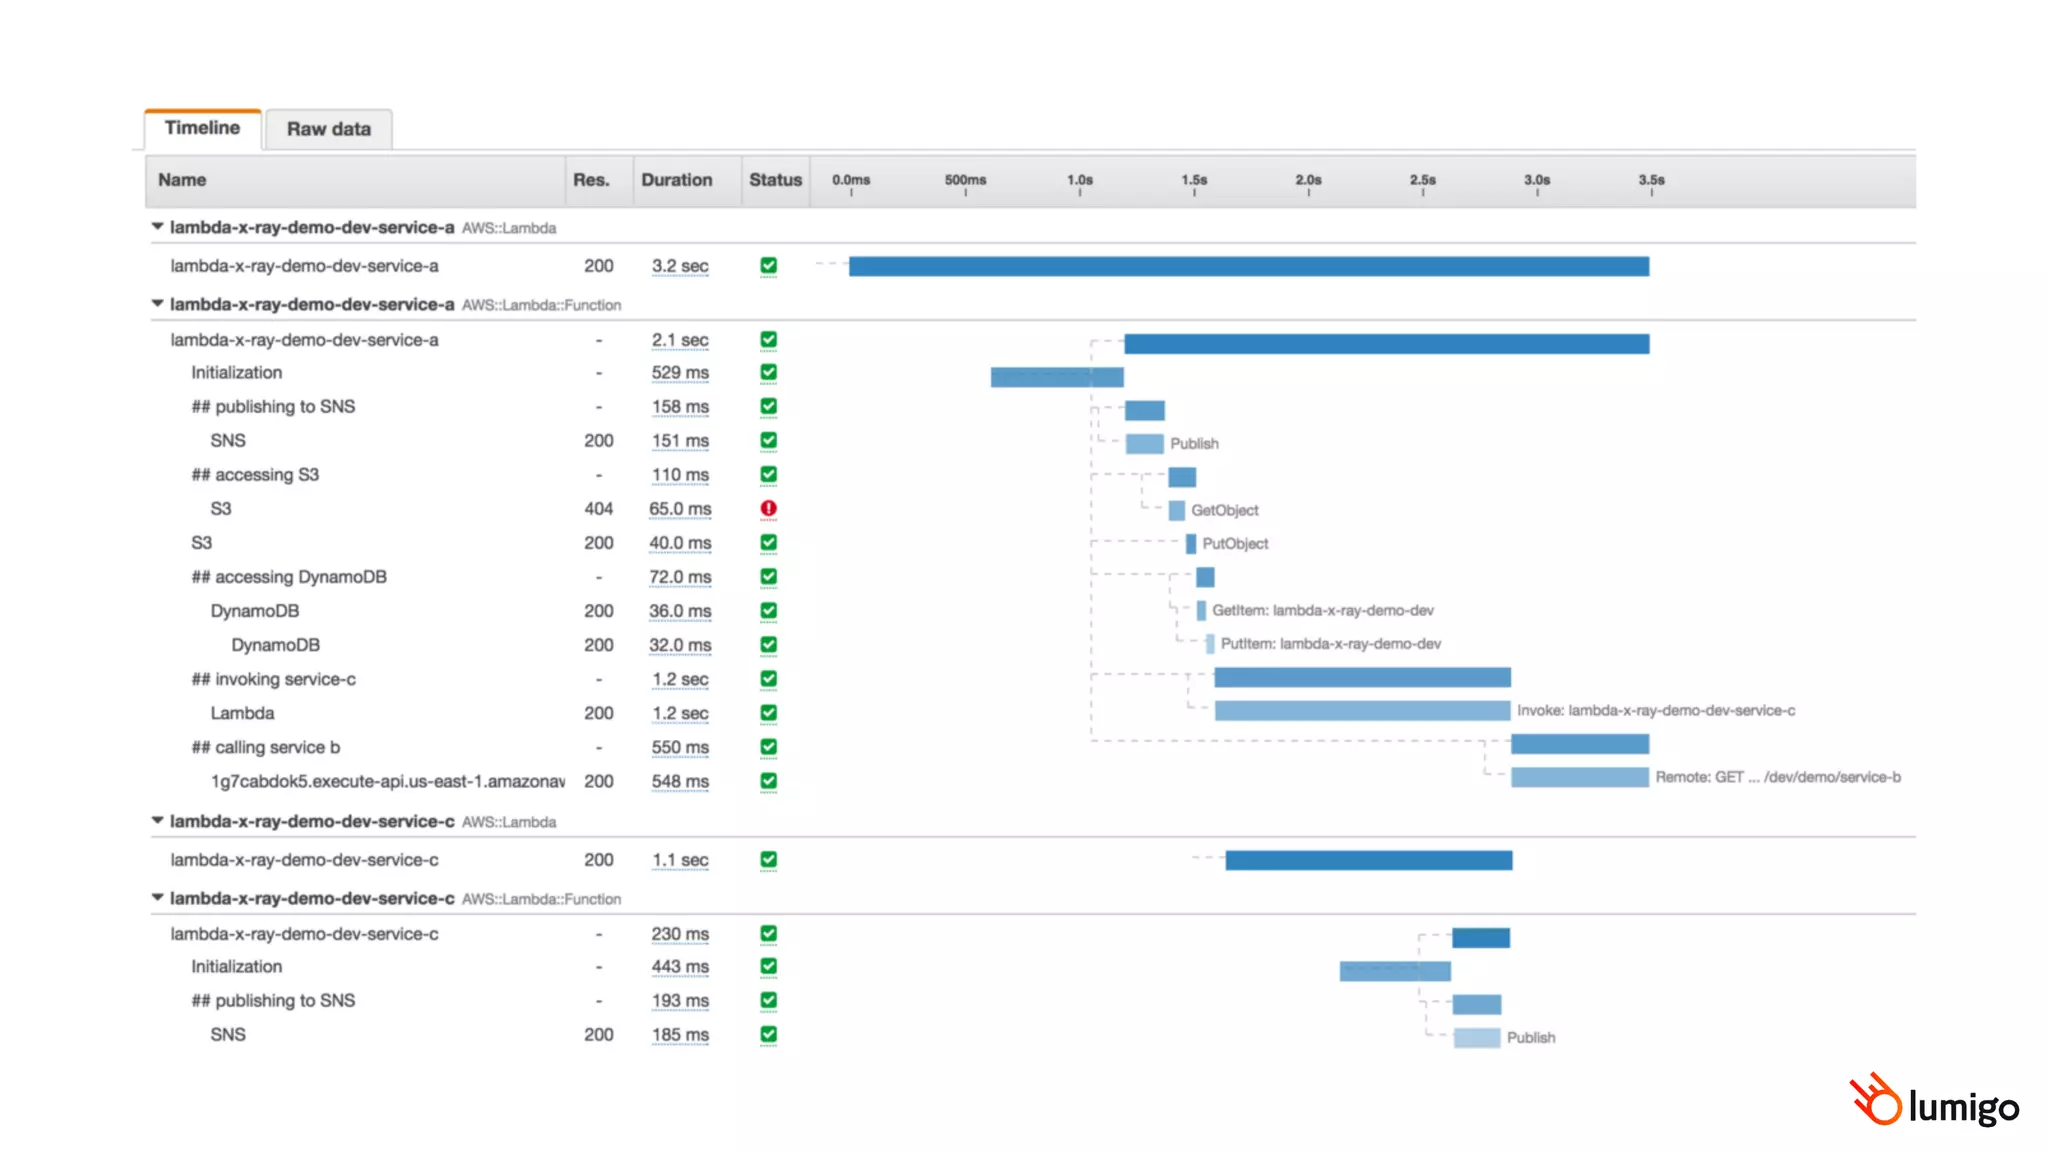Collapse first lambda-x-ray-demo-dev-service-a AWS::Lambda group
This screenshot has height=1152, width=2048.
157,227
